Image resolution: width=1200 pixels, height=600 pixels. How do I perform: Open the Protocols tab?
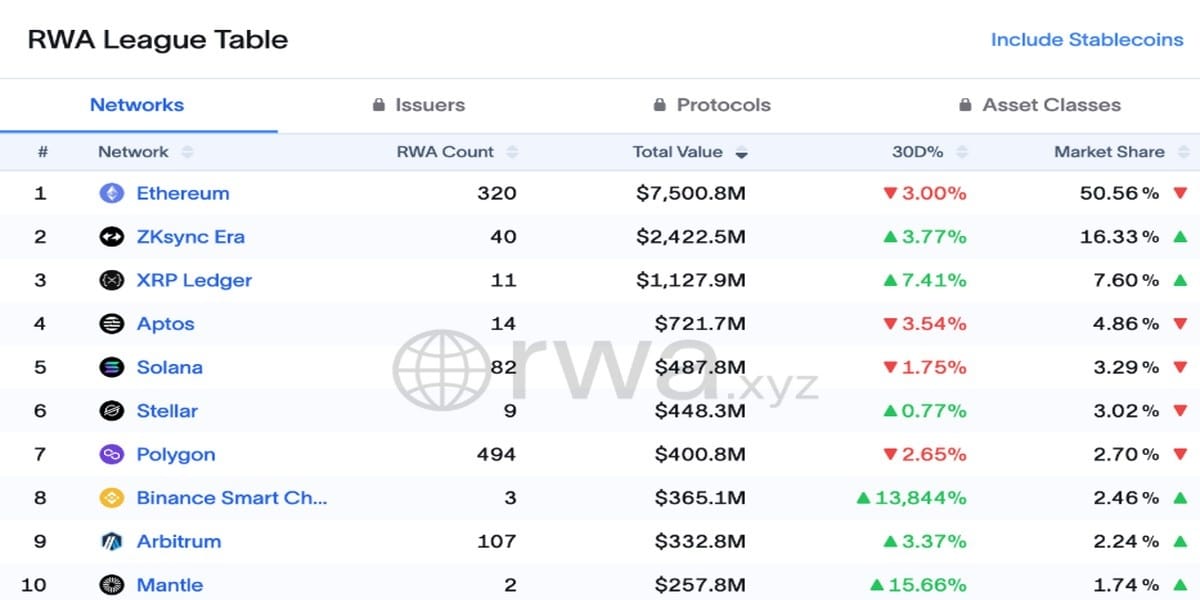coord(712,104)
